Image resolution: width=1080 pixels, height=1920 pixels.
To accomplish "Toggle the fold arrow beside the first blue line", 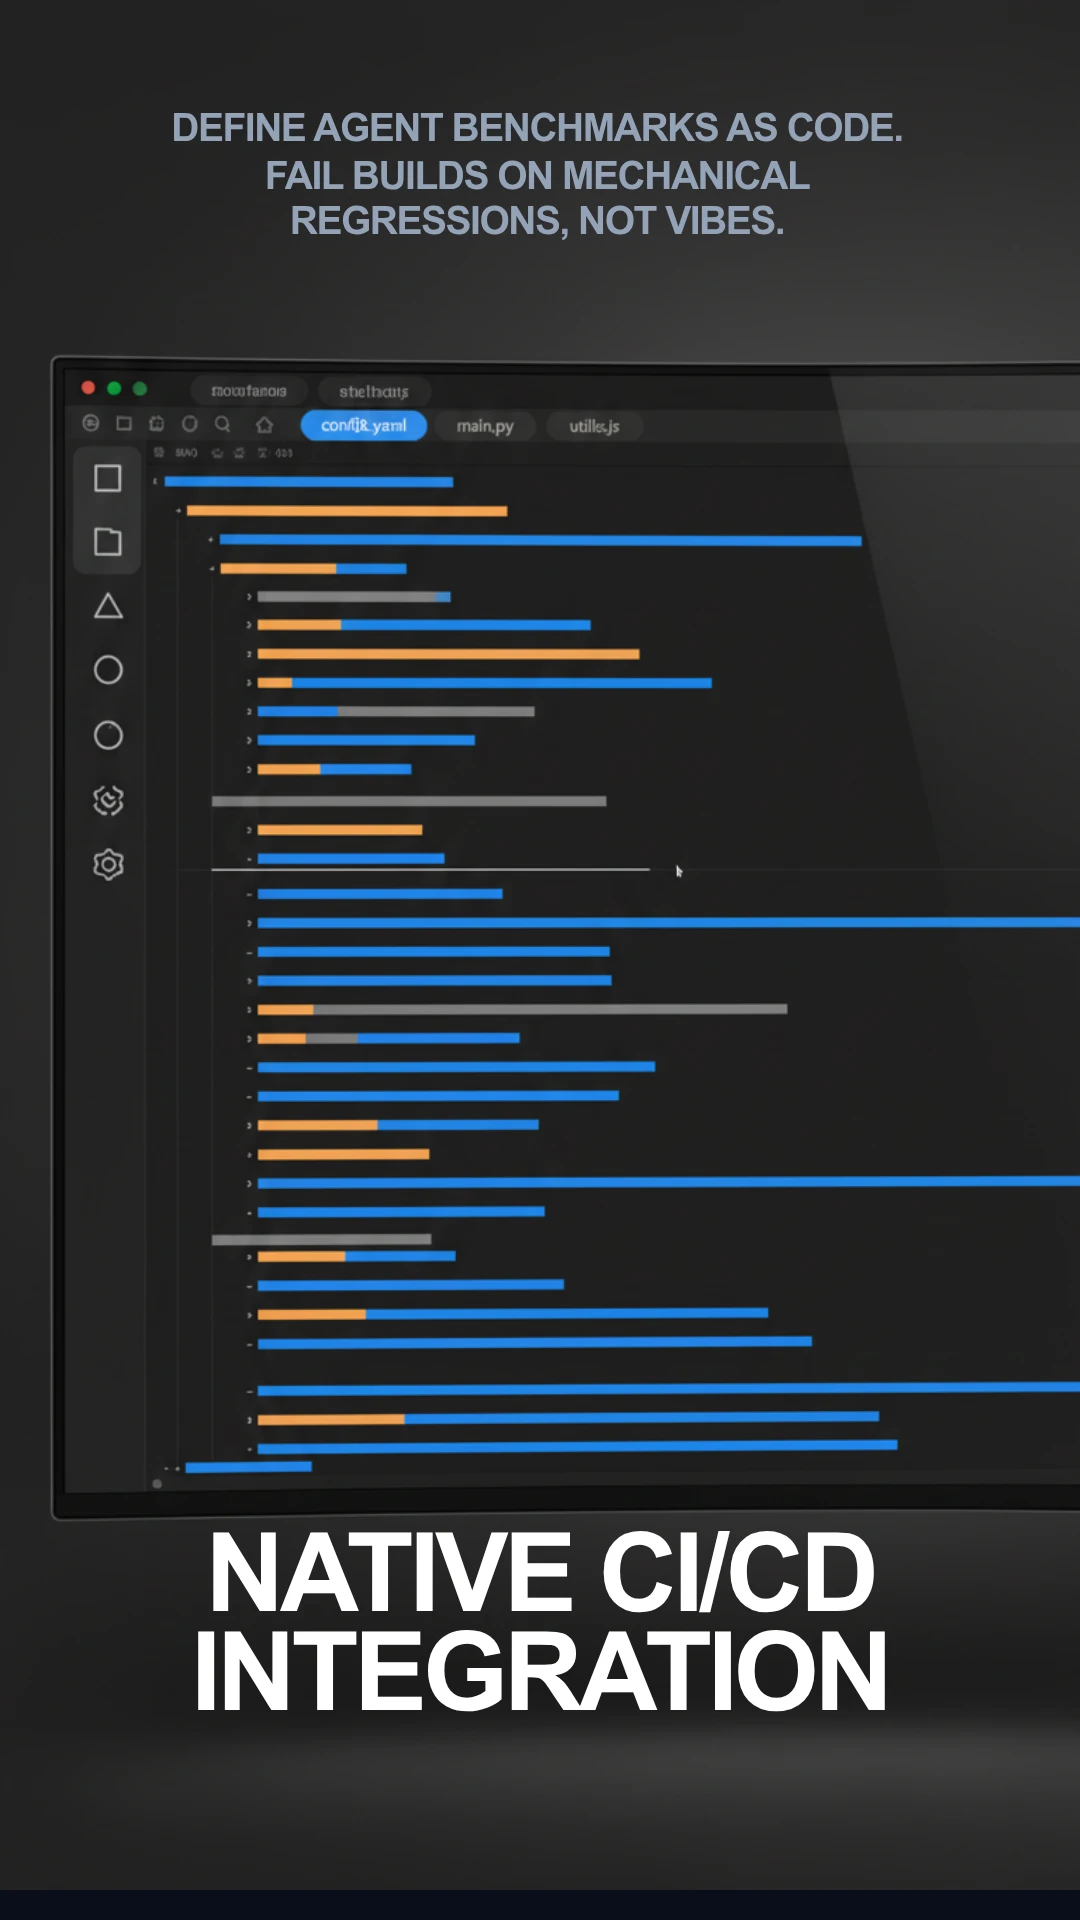I will pyautogui.click(x=155, y=482).
